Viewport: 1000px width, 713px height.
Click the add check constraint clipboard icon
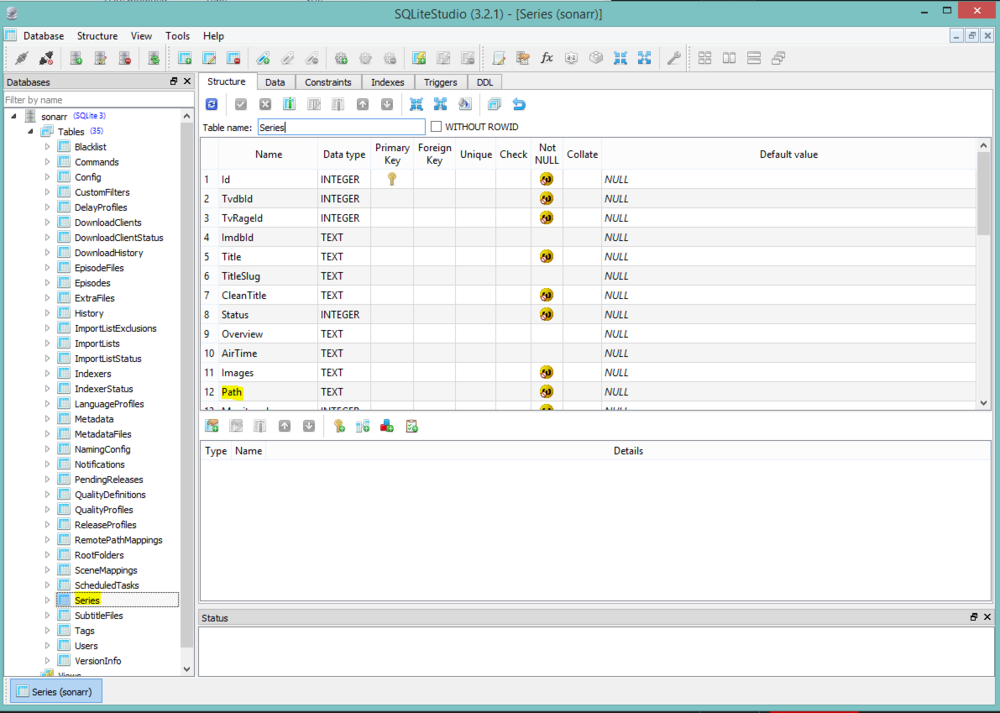pyautogui.click(x=412, y=426)
